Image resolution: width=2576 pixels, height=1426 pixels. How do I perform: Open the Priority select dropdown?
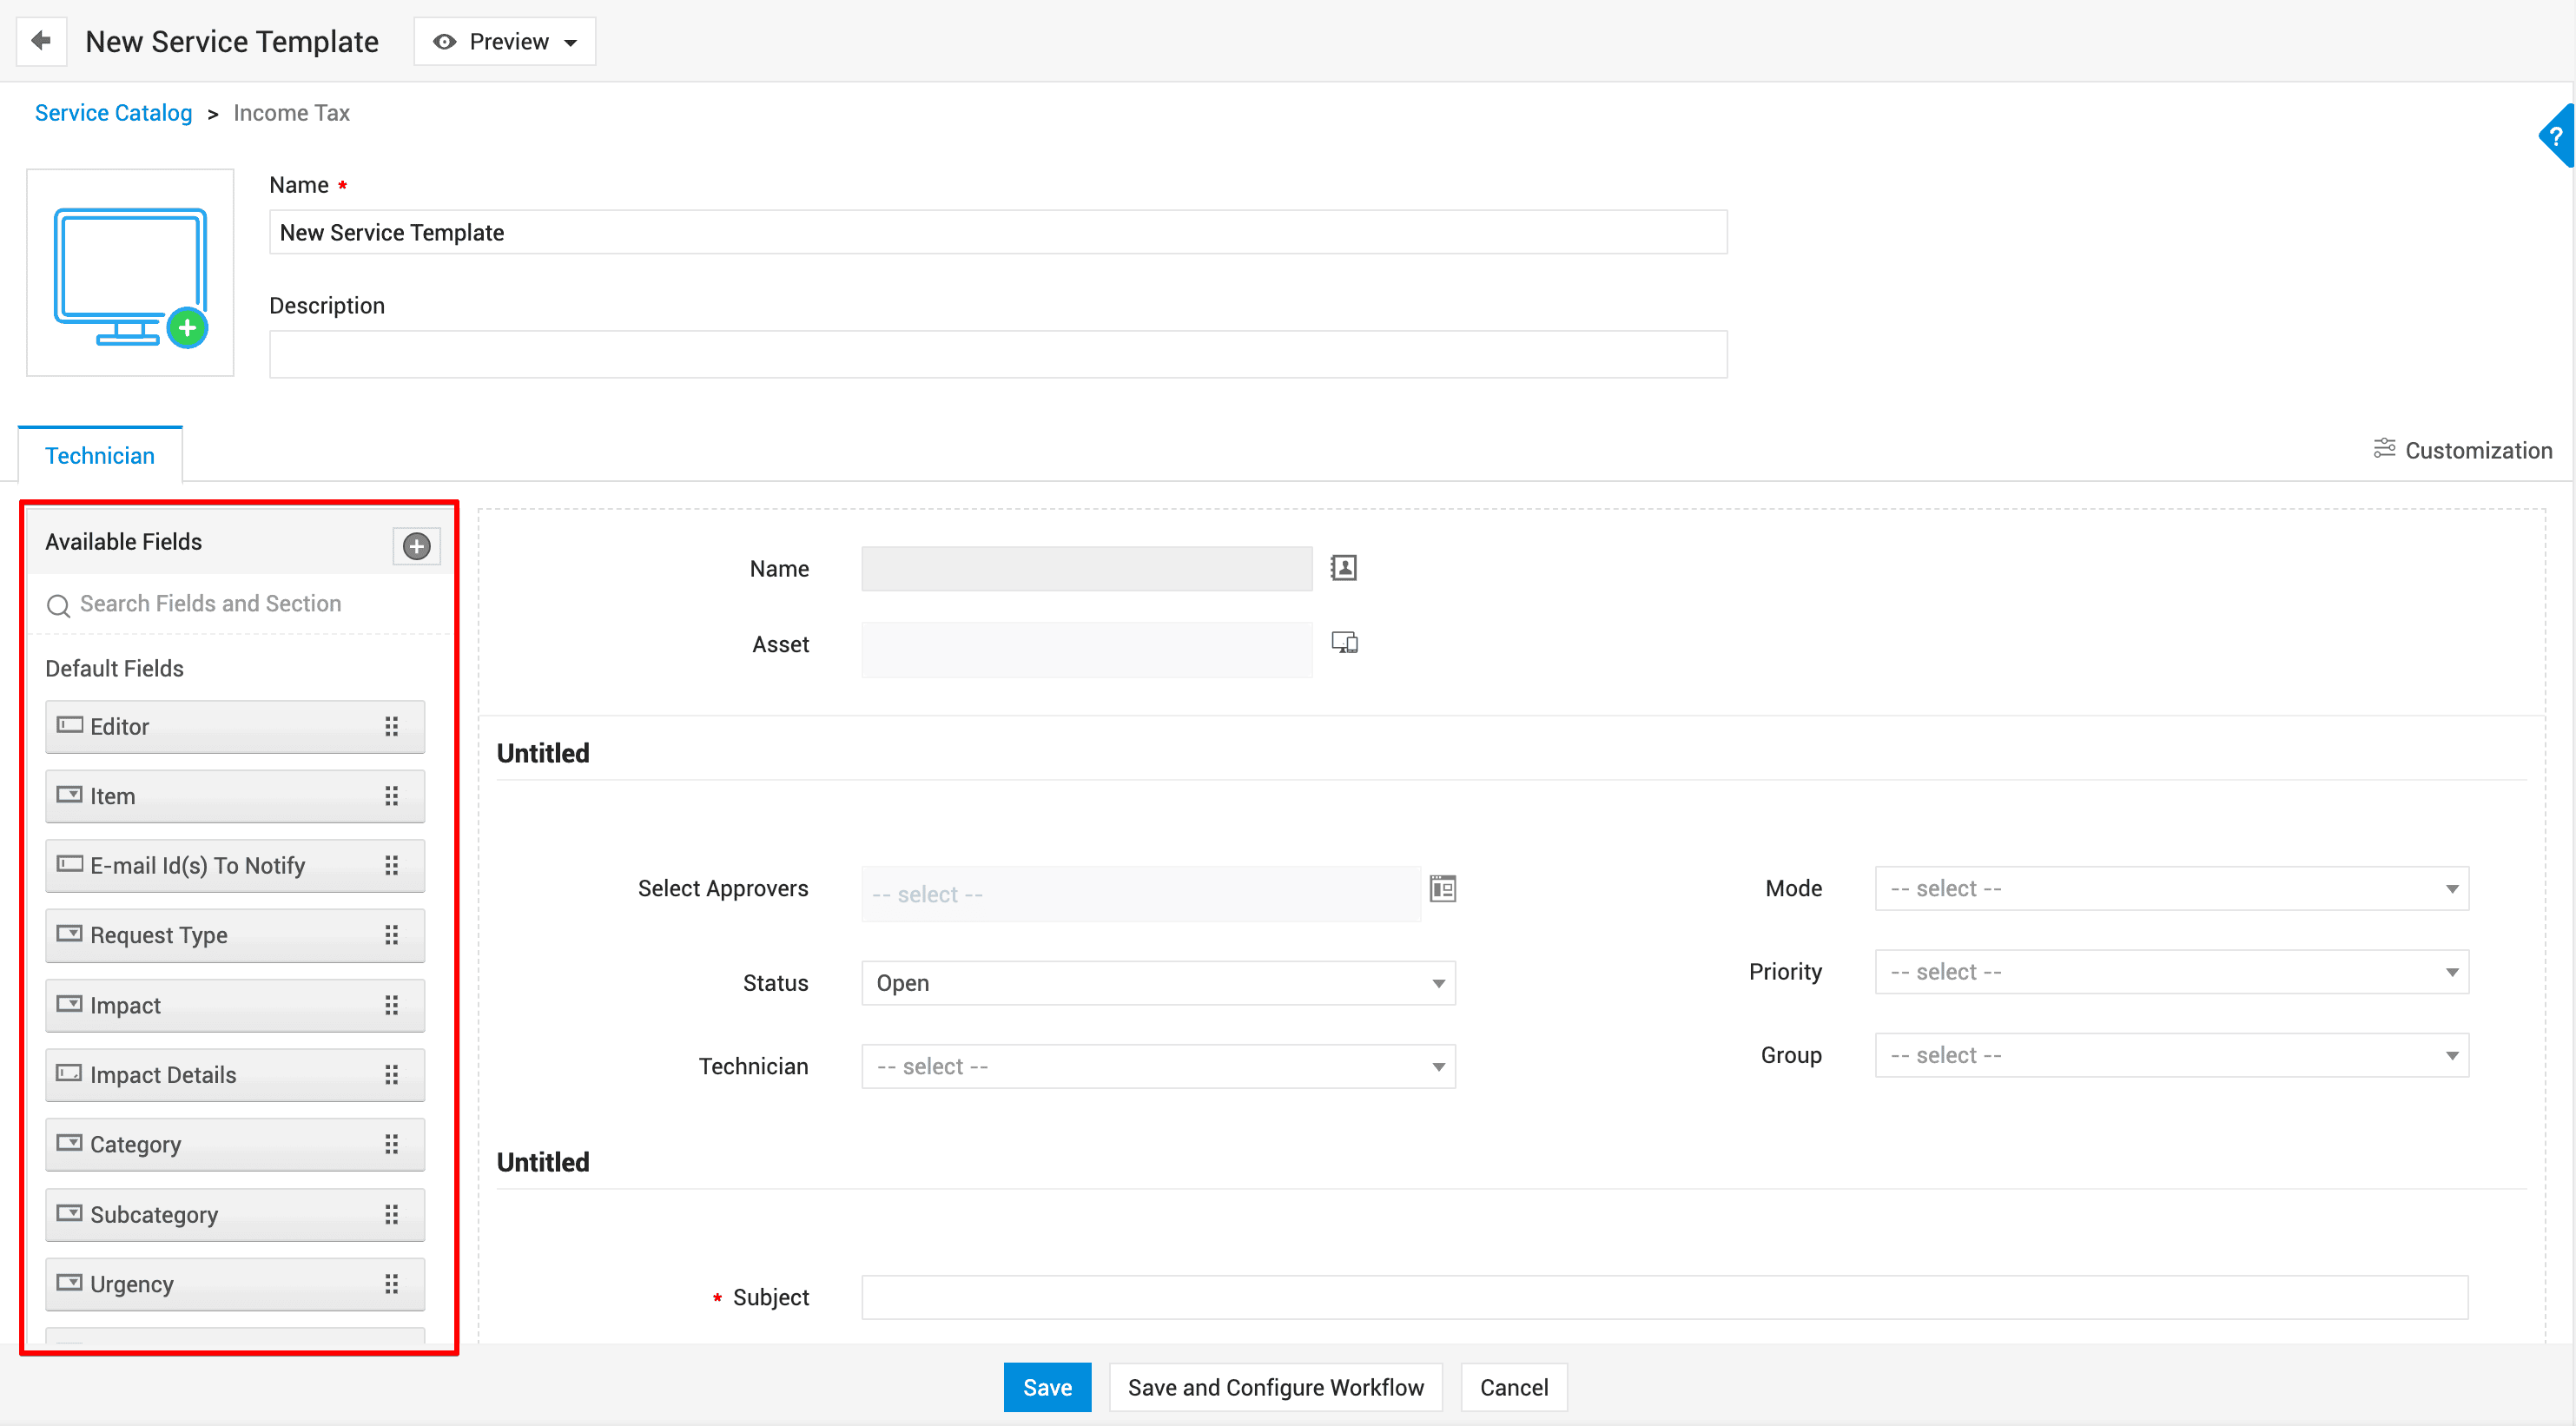click(2170, 972)
